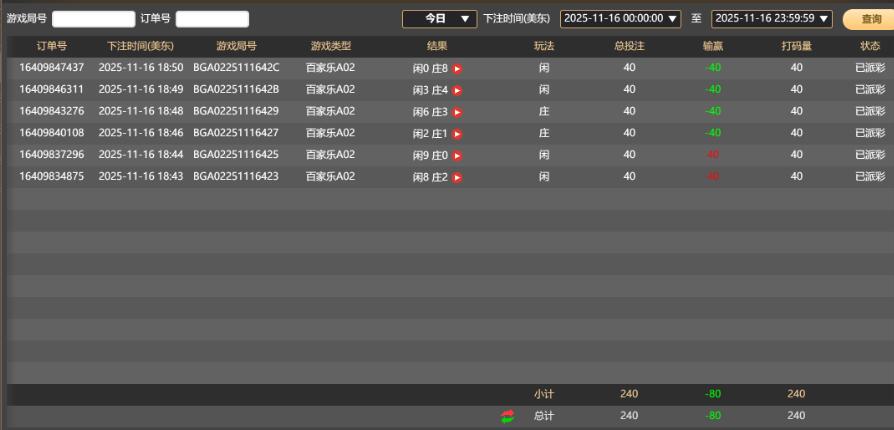
Task: Open the end datetime 23:59:59 dropdown
Action: click(771, 19)
